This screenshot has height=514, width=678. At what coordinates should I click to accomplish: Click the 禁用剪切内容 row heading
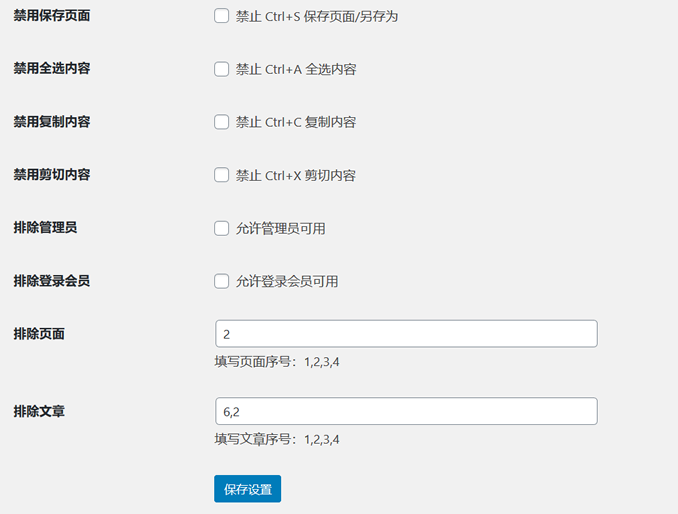coord(52,174)
